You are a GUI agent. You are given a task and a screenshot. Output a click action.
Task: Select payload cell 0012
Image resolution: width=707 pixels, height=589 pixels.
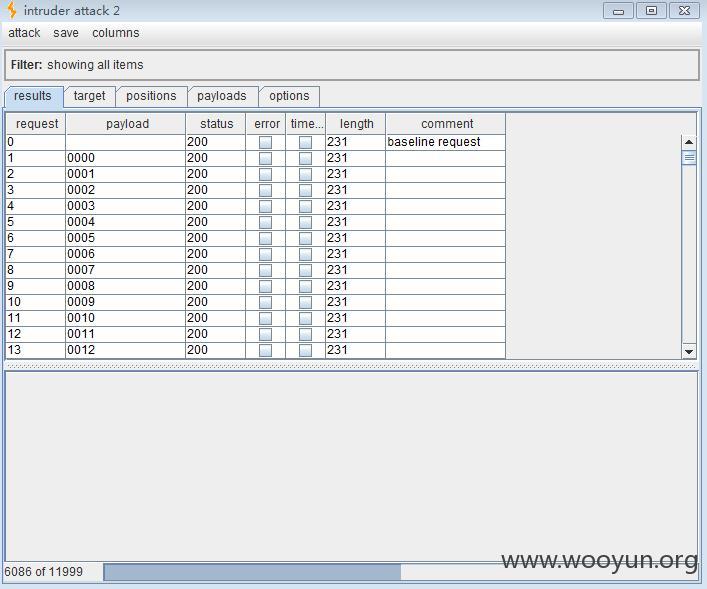pos(125,350)
